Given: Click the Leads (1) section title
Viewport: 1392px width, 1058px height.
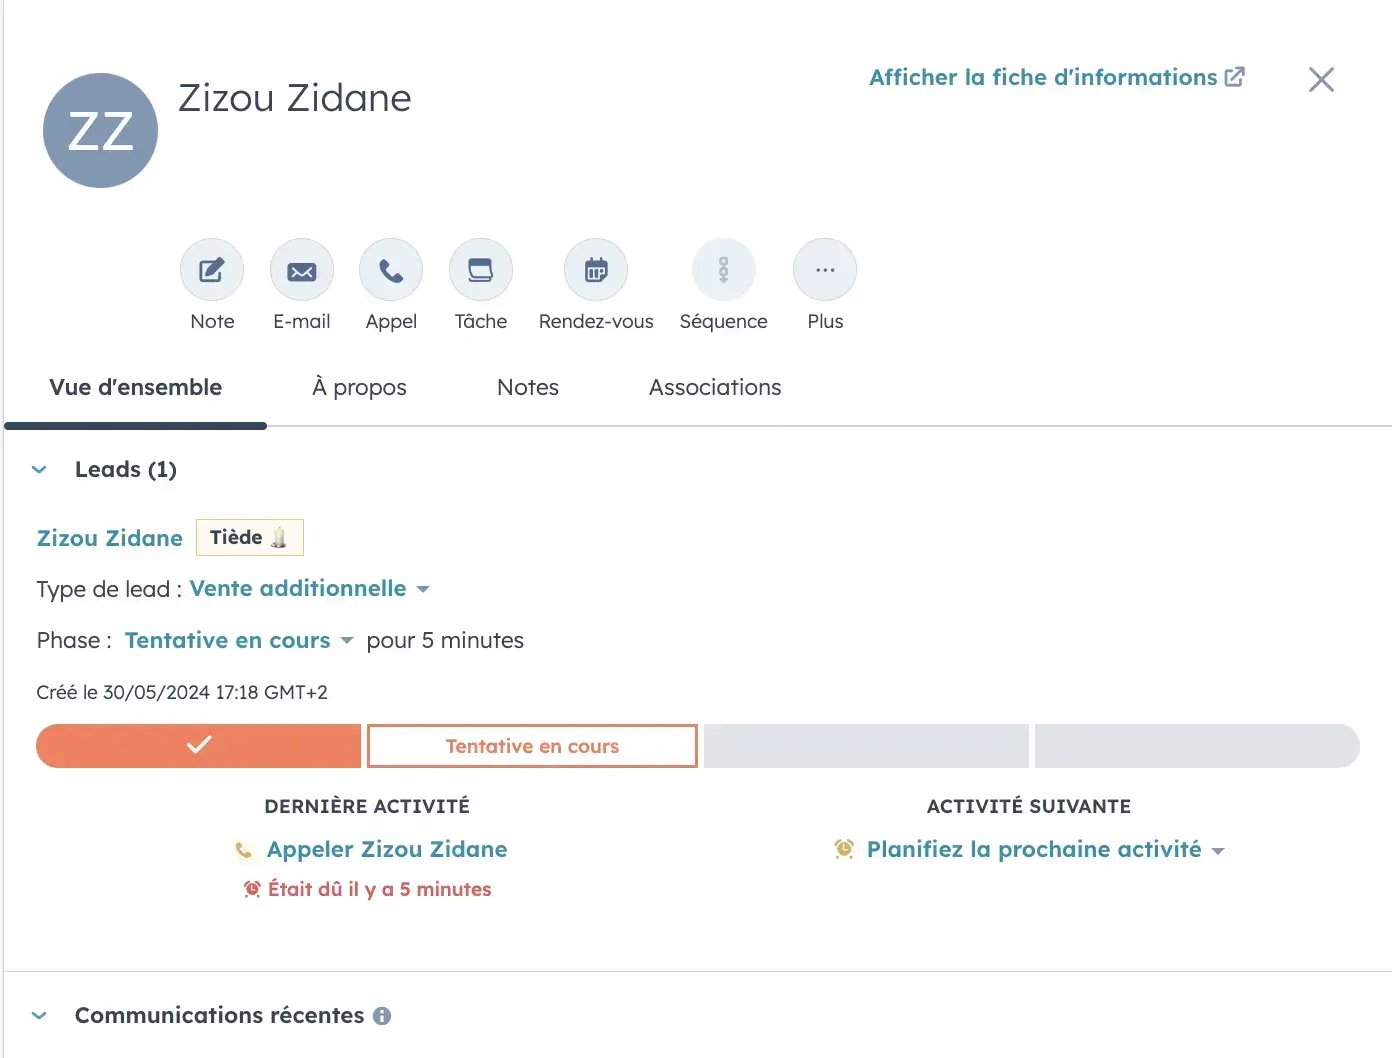Looking at the screenshot, I should click(126, 469).
